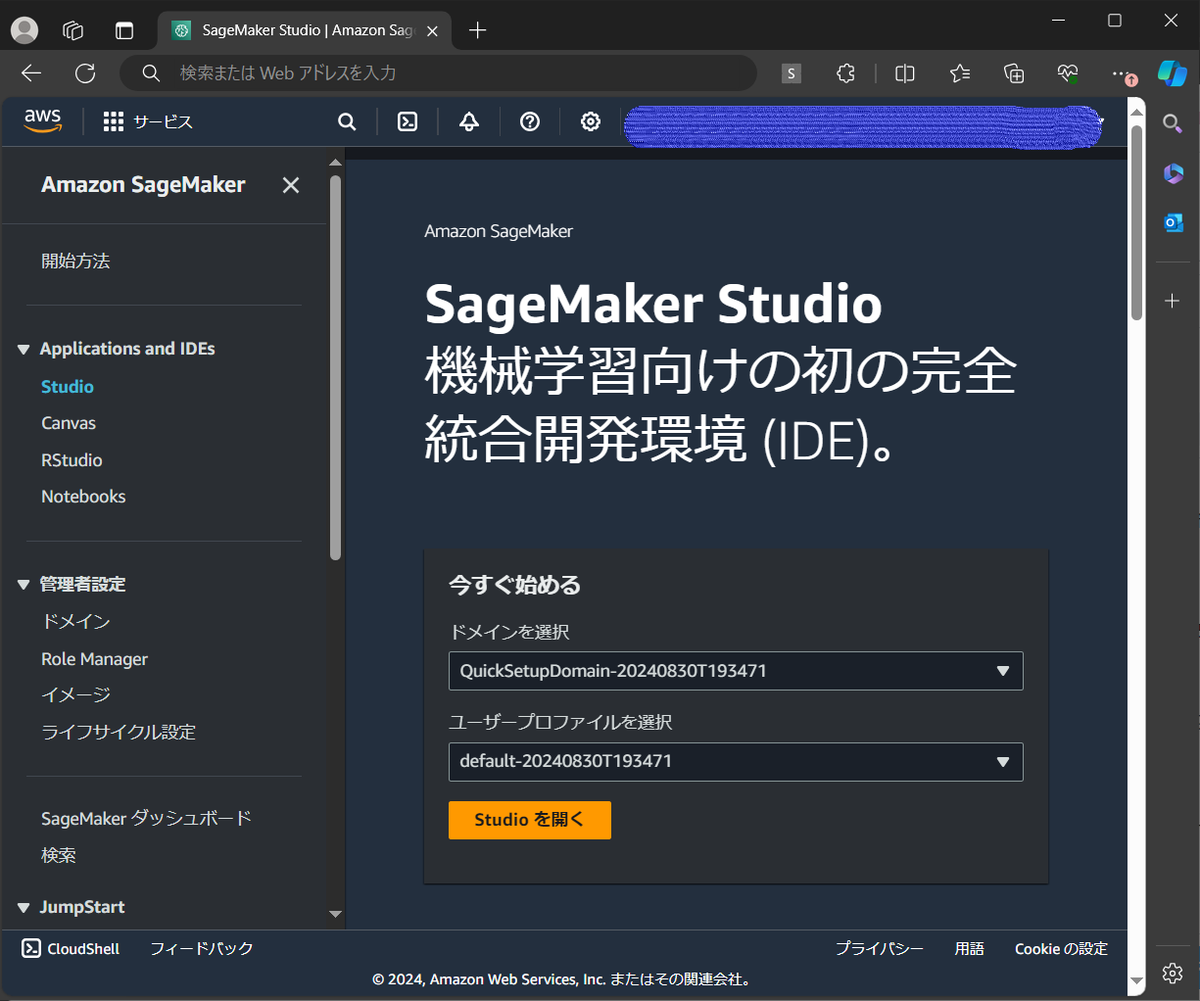Open the Copilot icon in browser

1172,73
